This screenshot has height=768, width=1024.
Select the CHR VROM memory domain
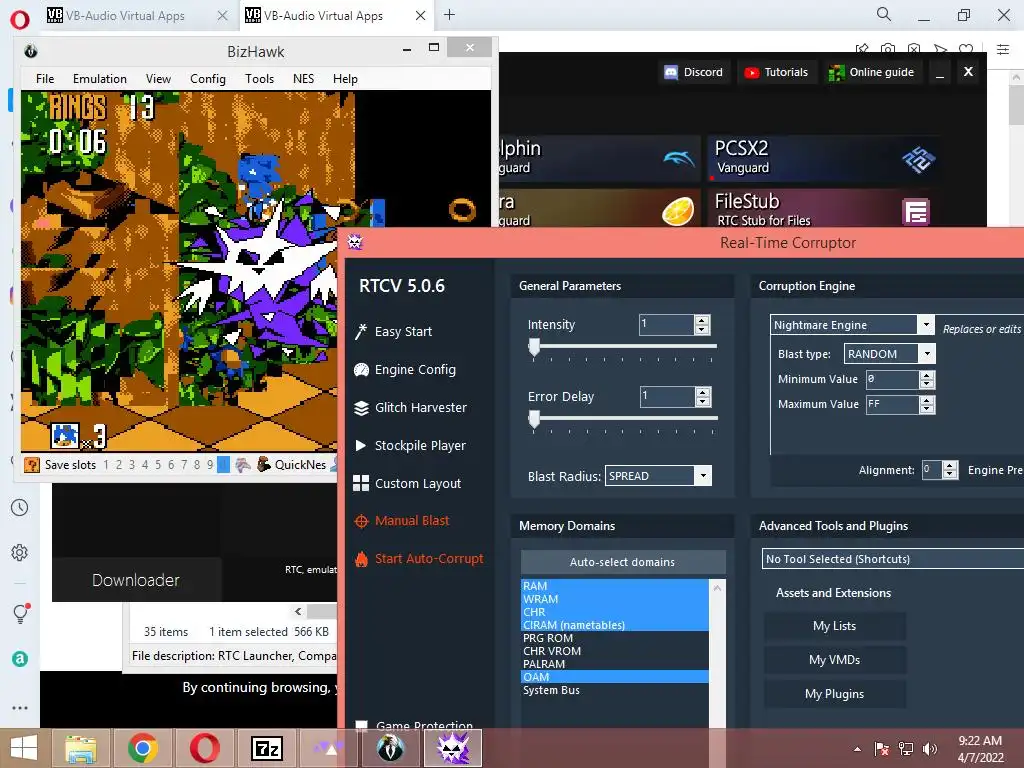pos(615,651)
